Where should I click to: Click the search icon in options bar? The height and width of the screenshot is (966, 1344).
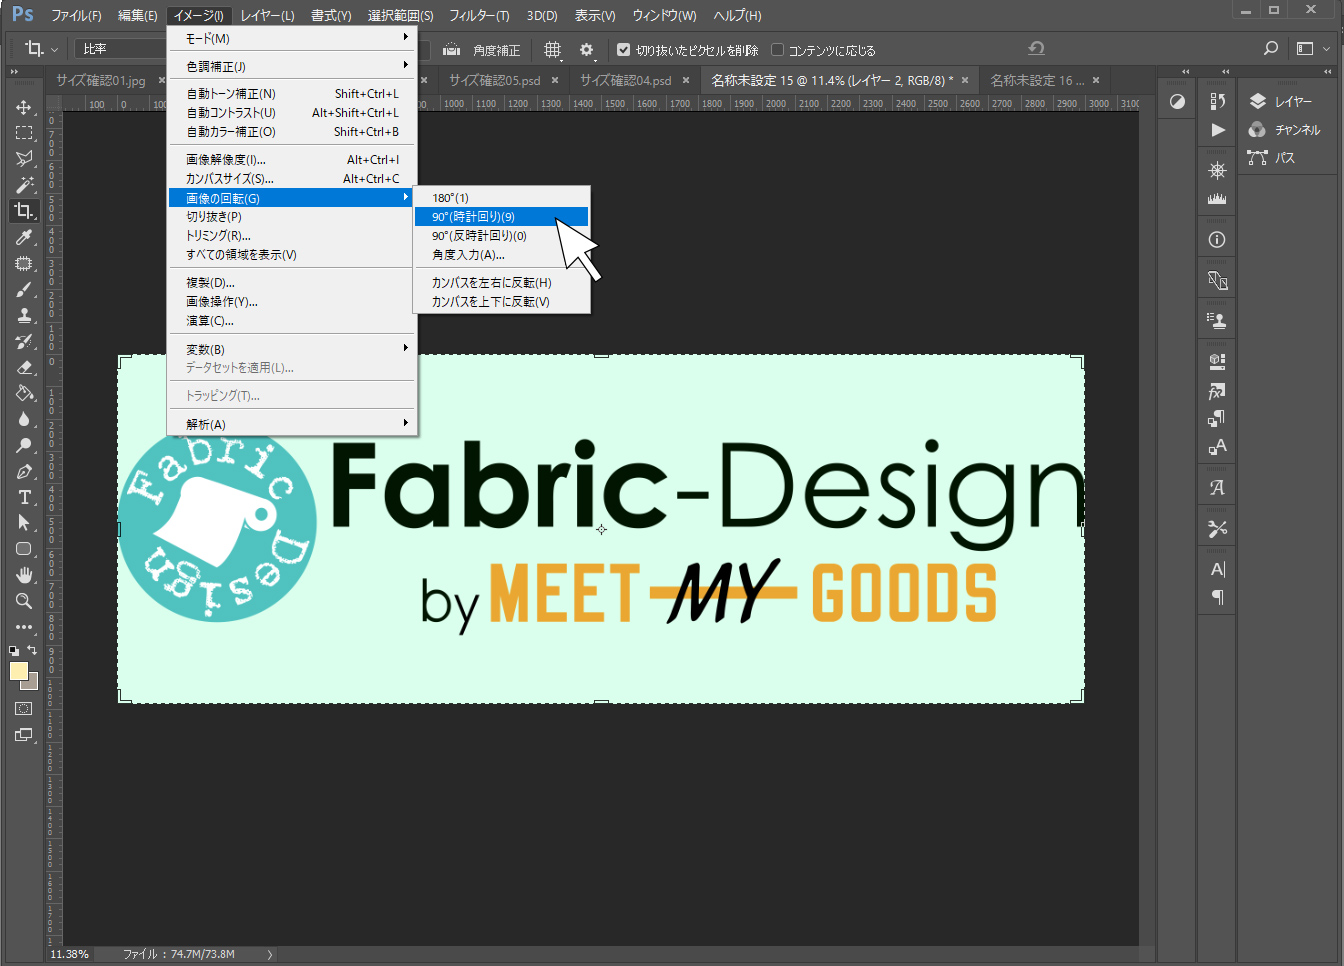[1271, 48]
